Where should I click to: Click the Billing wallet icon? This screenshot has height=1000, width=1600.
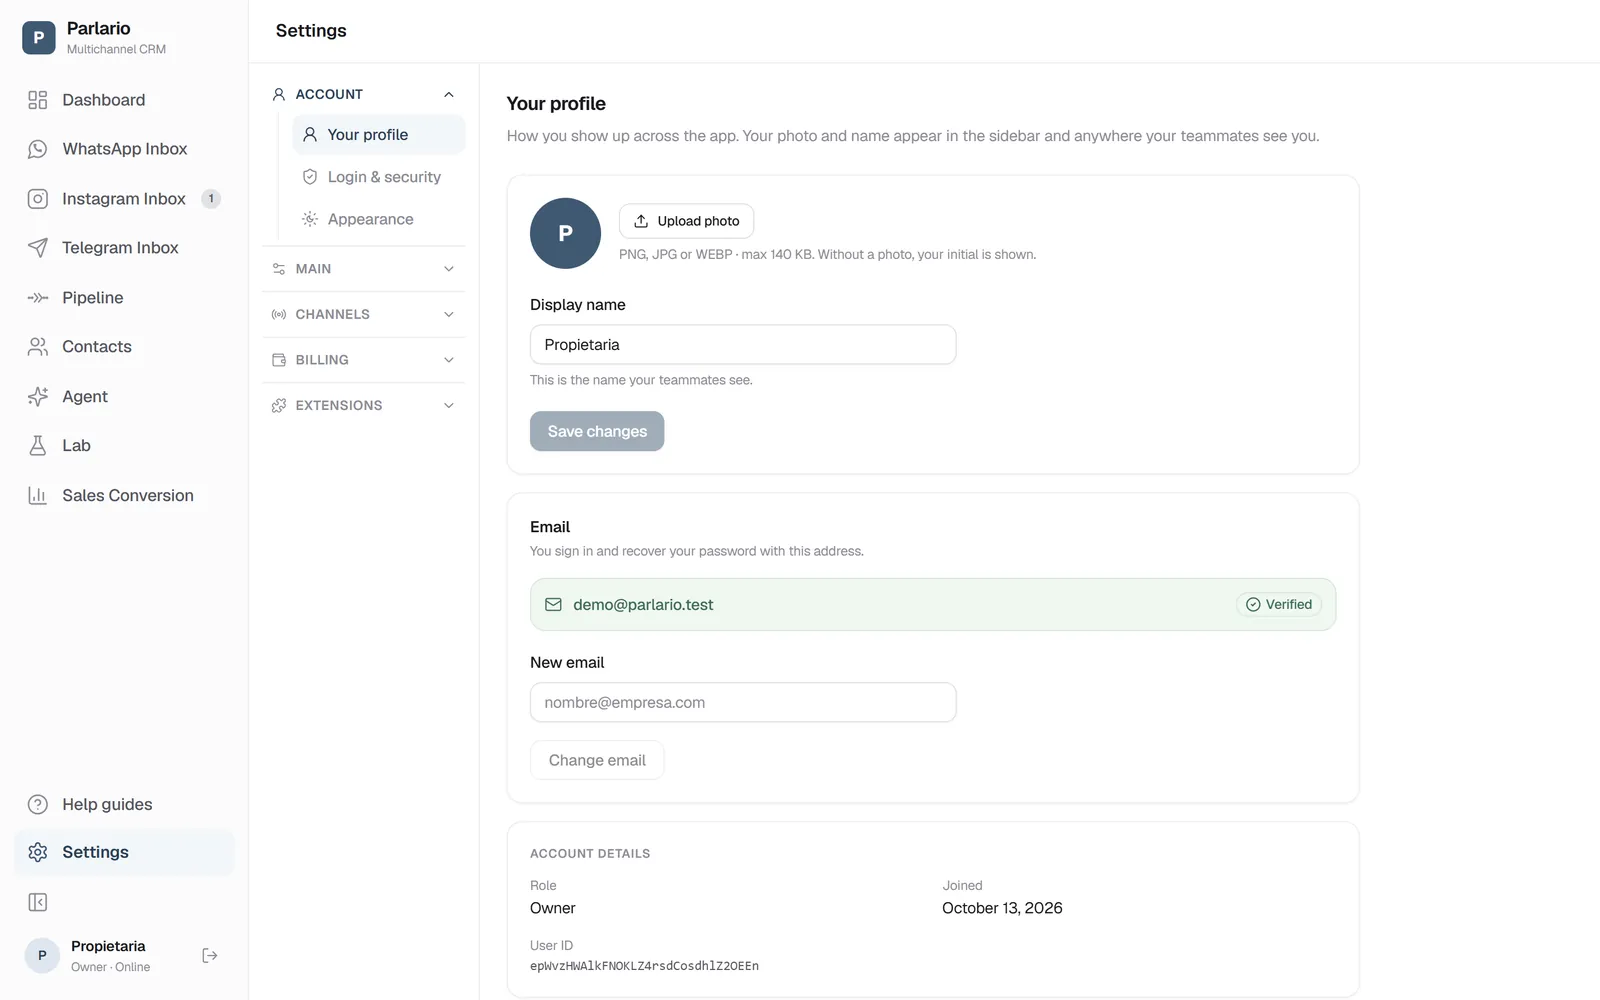pyautogui.click(x=279, y=360)
